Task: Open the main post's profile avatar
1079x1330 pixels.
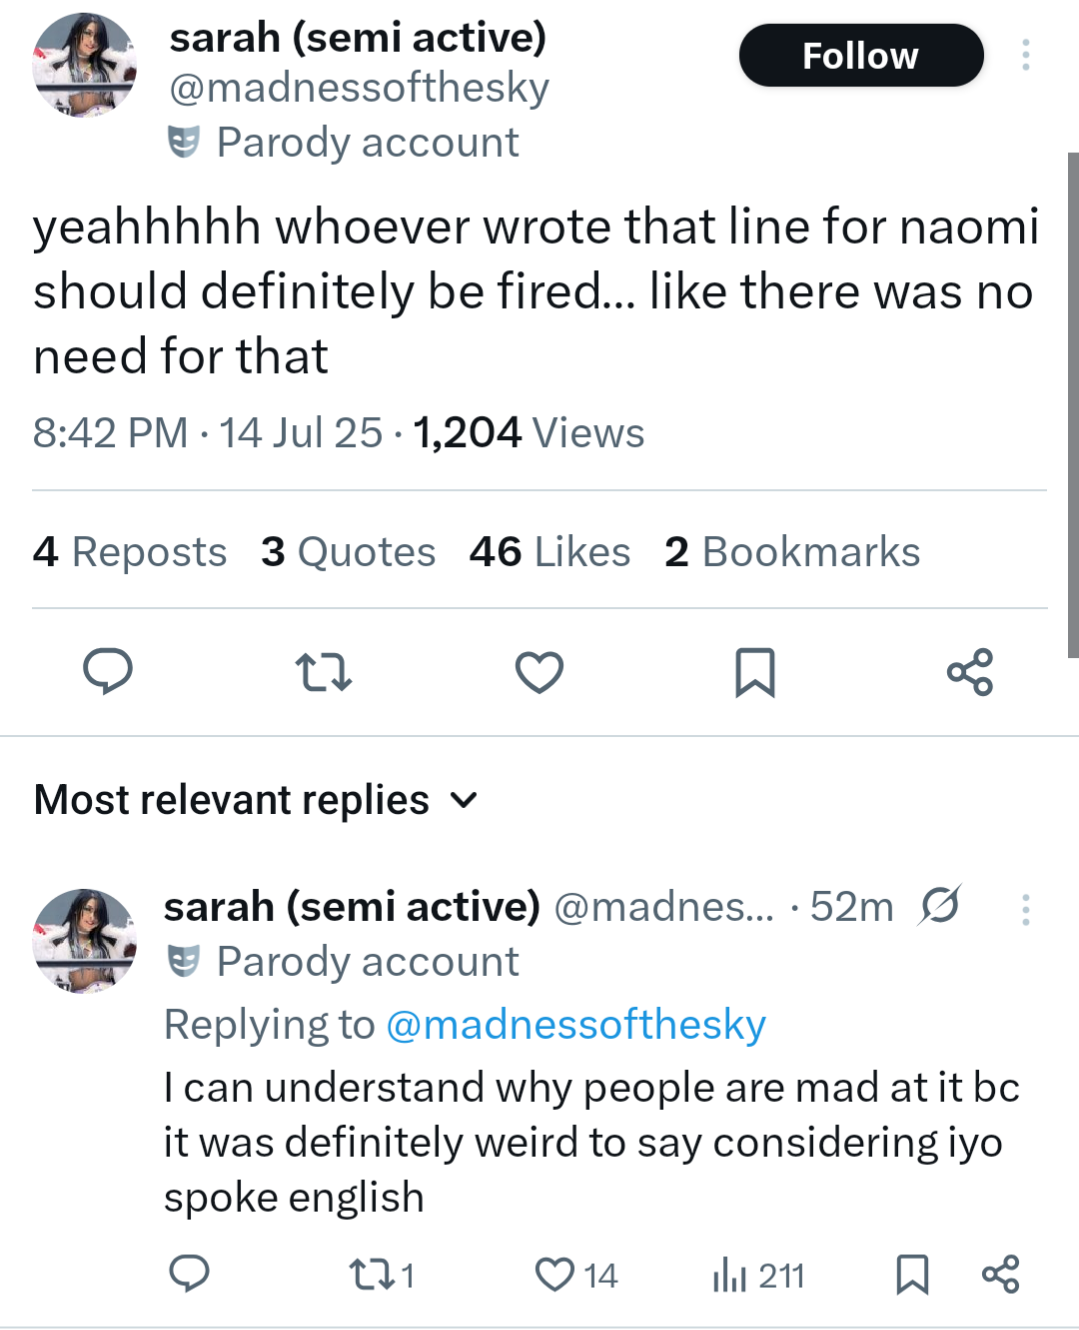Action: pyautogui.click(x=84, y=66)
